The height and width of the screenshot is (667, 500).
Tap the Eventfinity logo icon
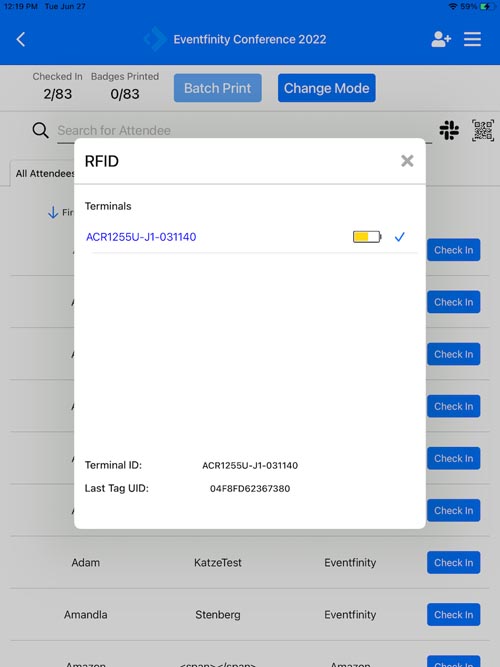(x=155, y=39)
